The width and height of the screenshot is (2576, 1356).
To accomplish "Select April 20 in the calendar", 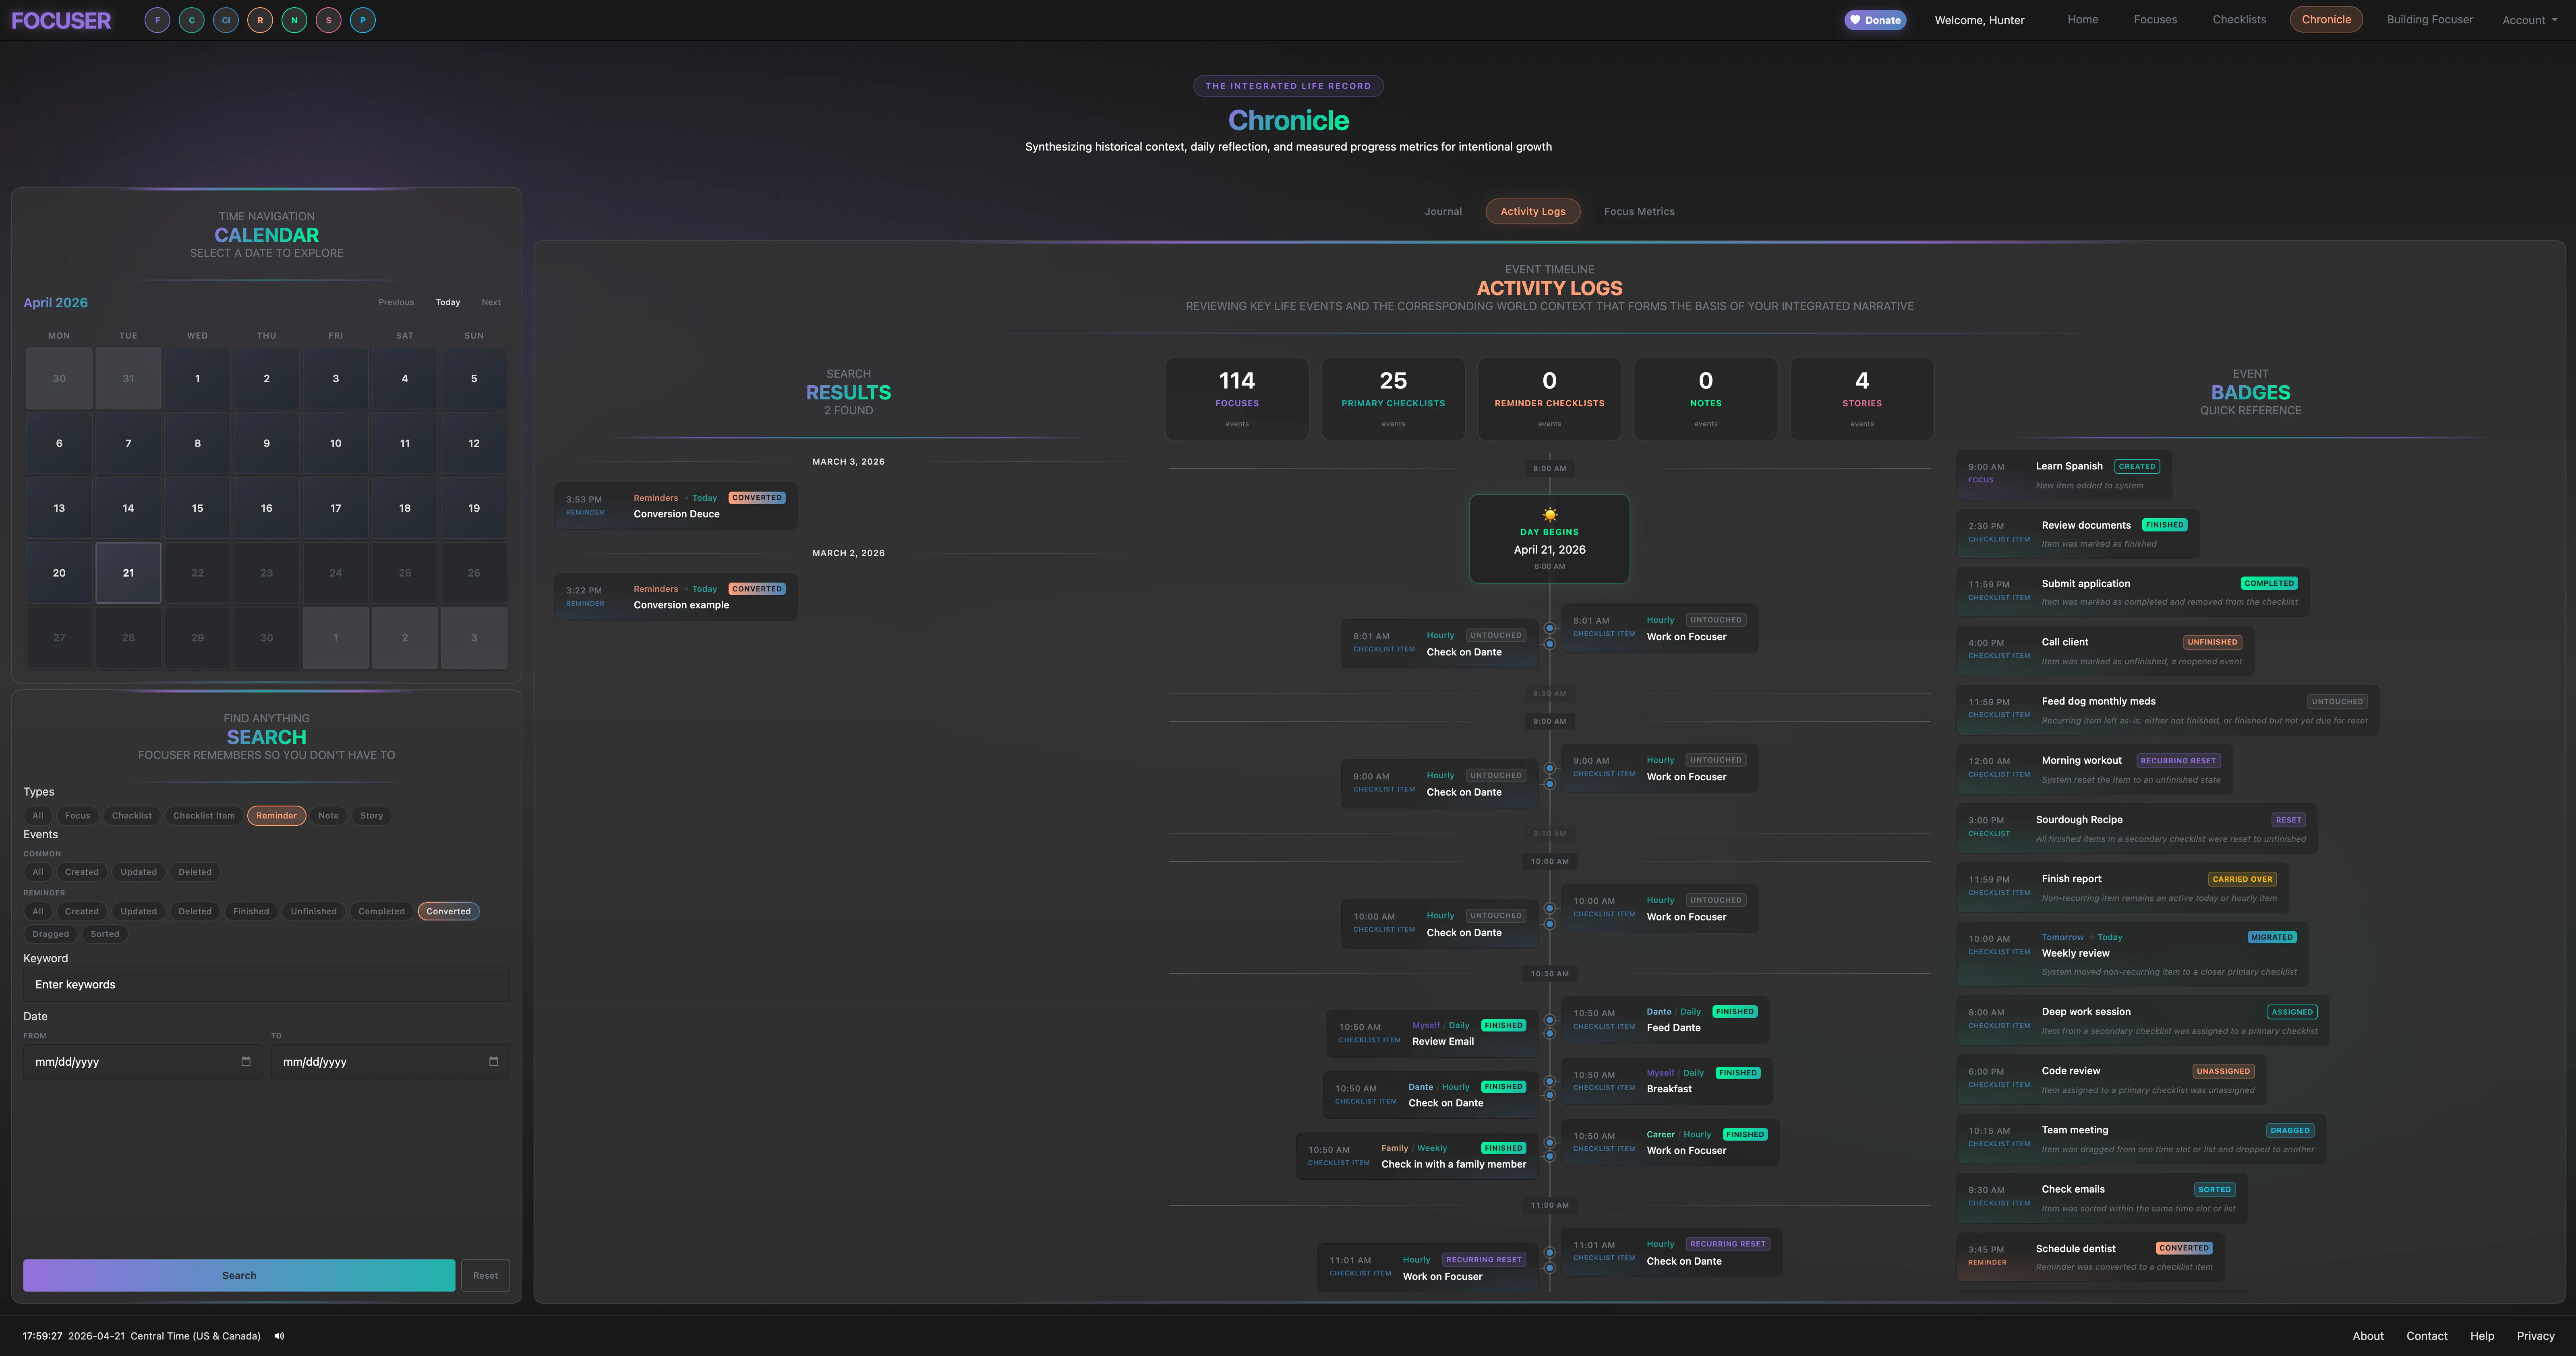I will (59, 573).
